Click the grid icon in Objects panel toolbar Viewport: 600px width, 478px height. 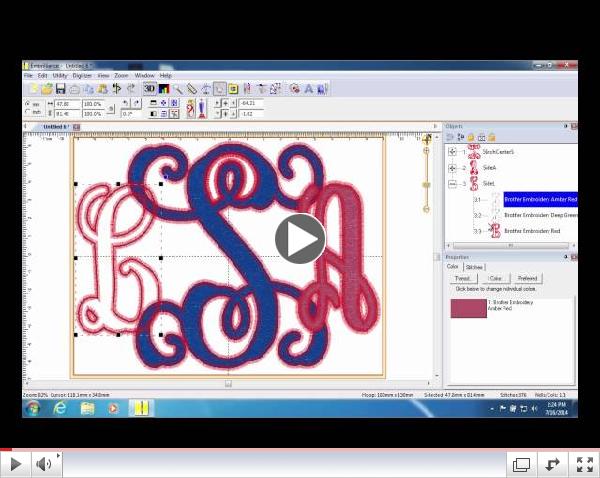481,137
